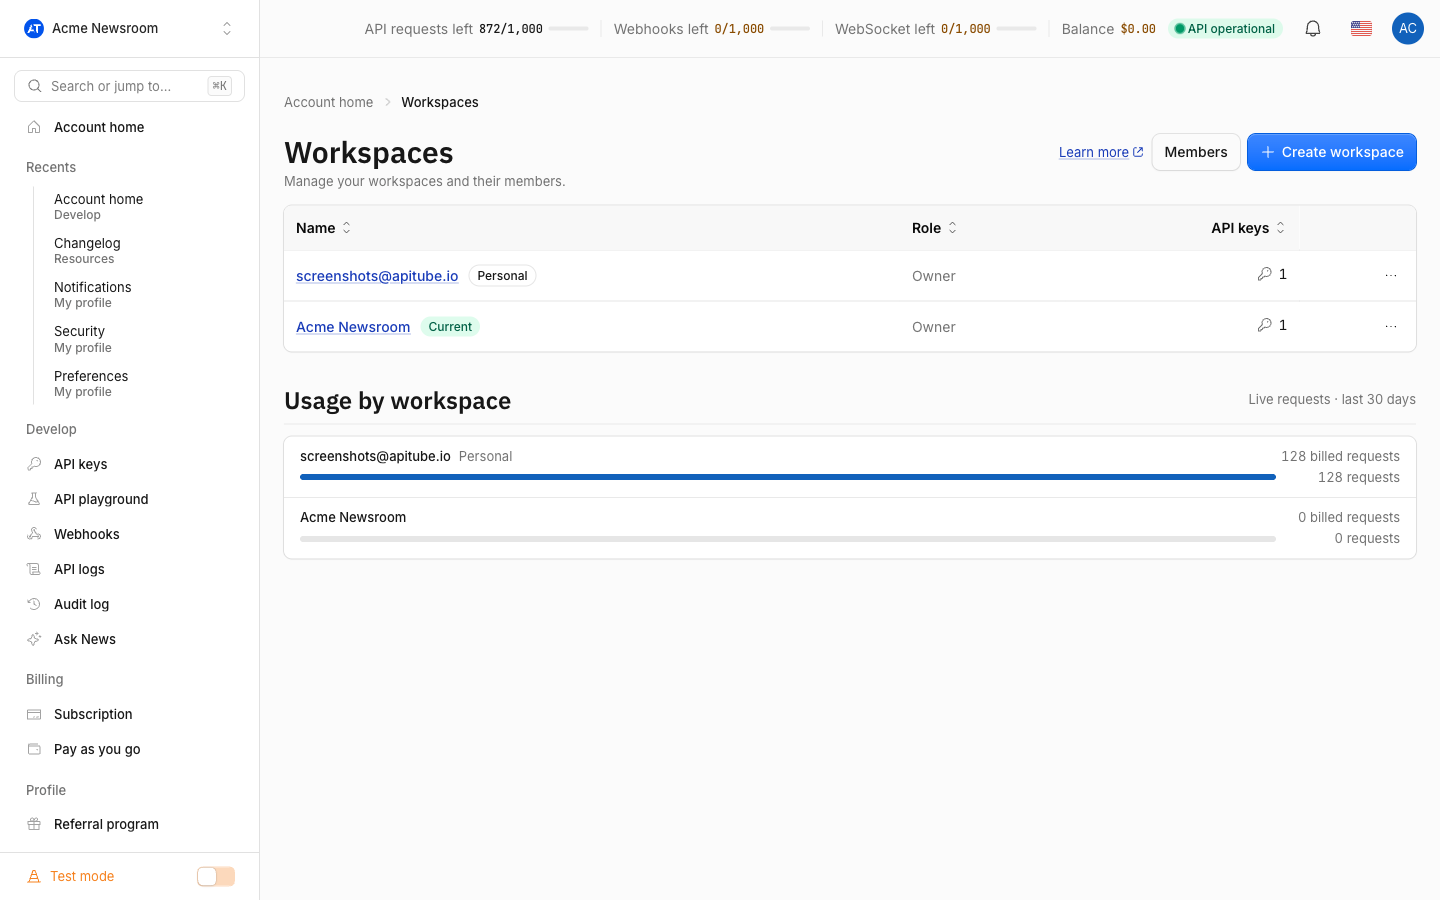The width and height of the screenshot is (1440, 900).
Task: Sort the table by Name column
Action: 323,228
